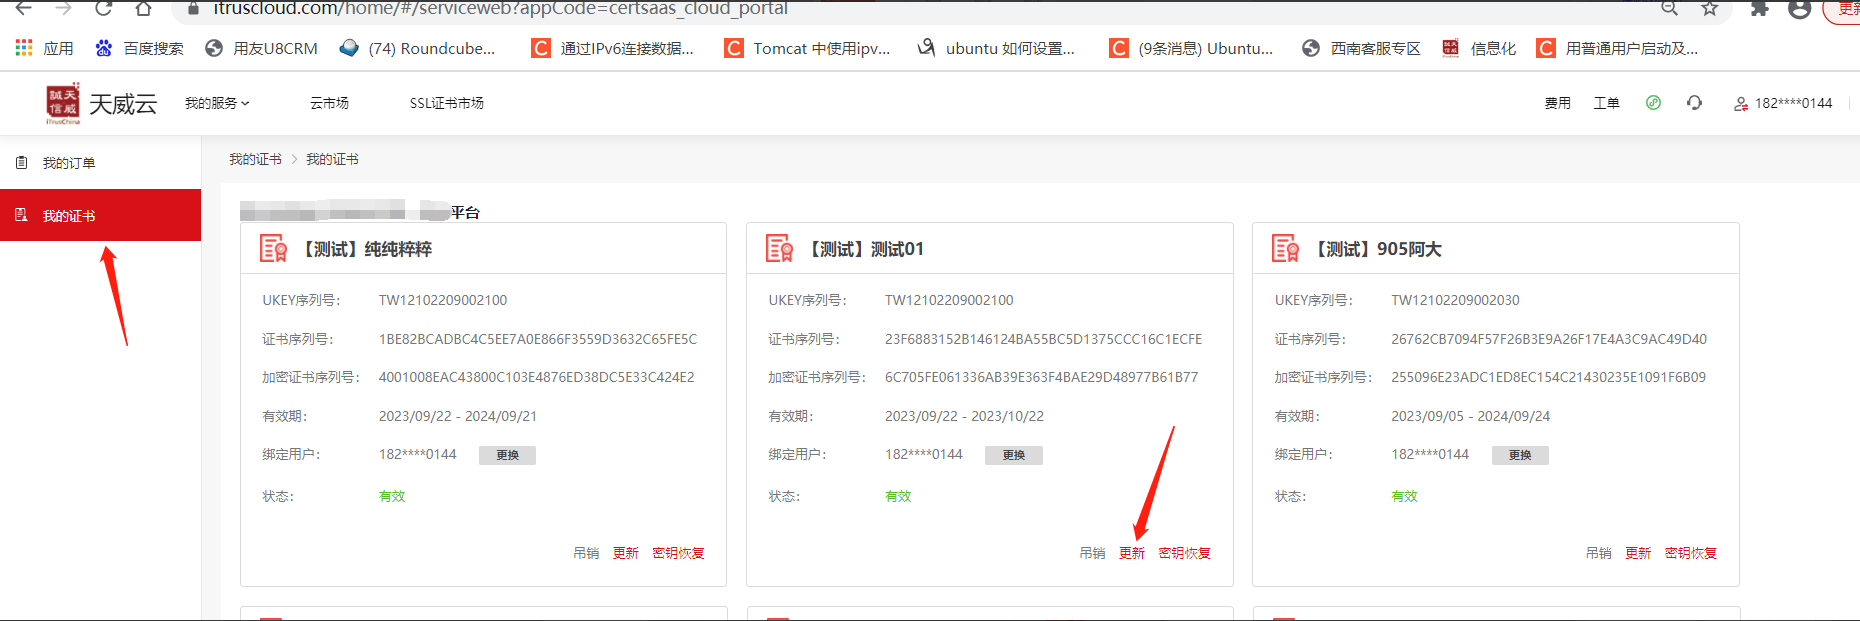Click 吊销 on the 纯纯粹粹 certificate

click(x=586, y=553)
